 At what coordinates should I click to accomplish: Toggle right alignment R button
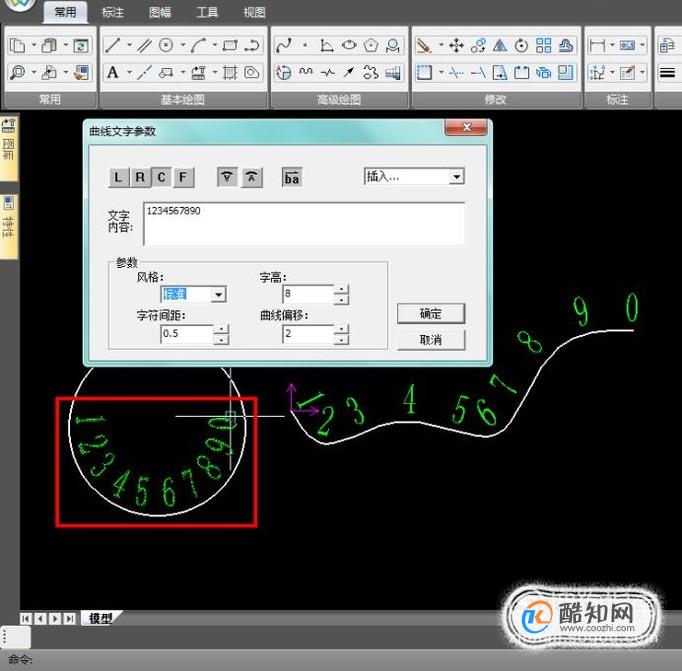pyautogui.click(x=140, y=177)
